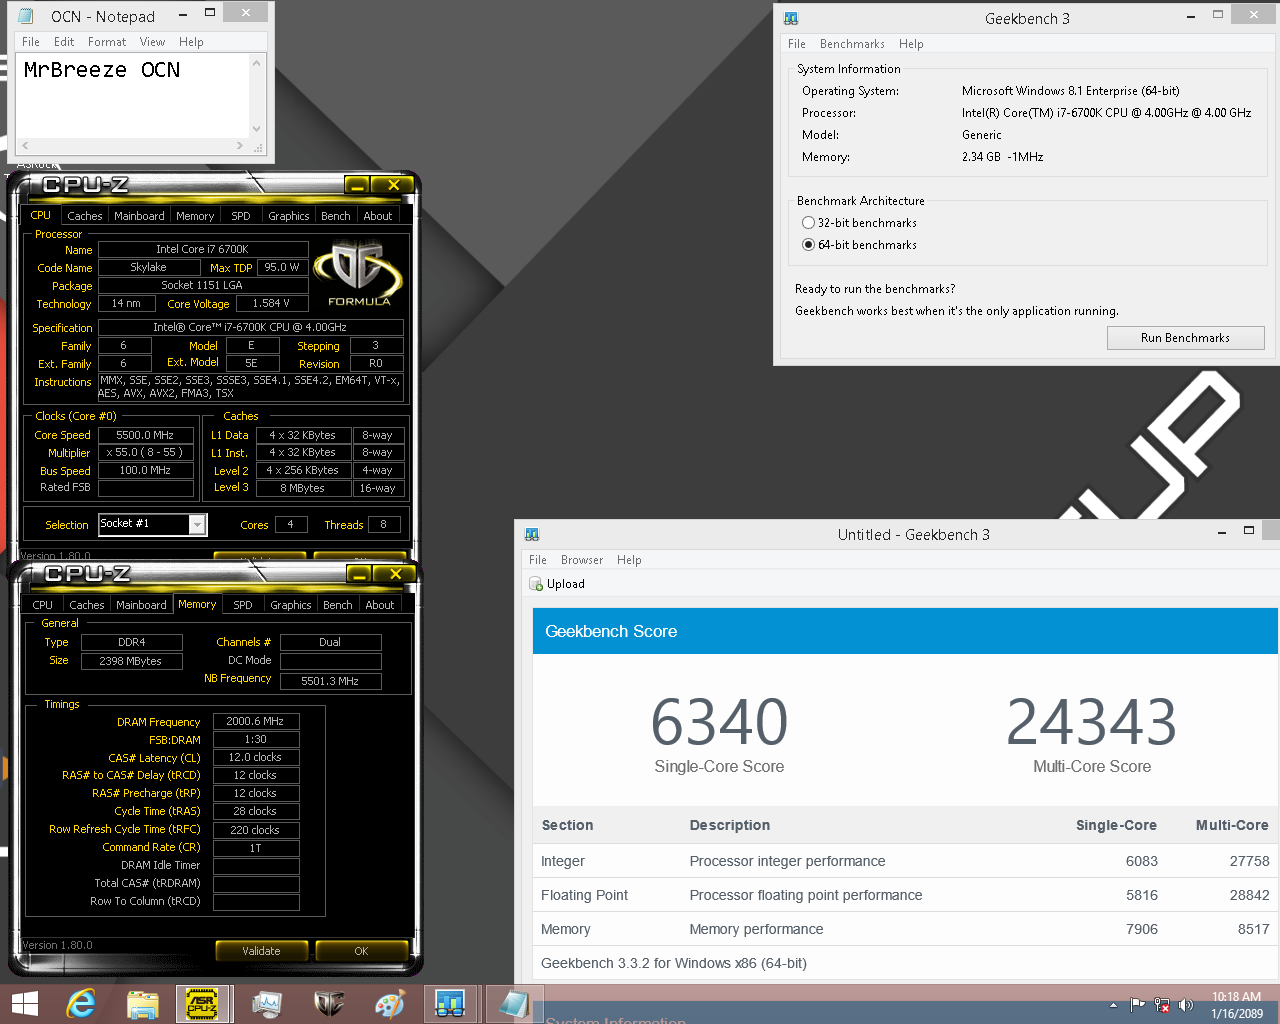Open the Graphics tab in the upper CPU-Z window
The image size is (1280, 1024).
coord(288,216)
